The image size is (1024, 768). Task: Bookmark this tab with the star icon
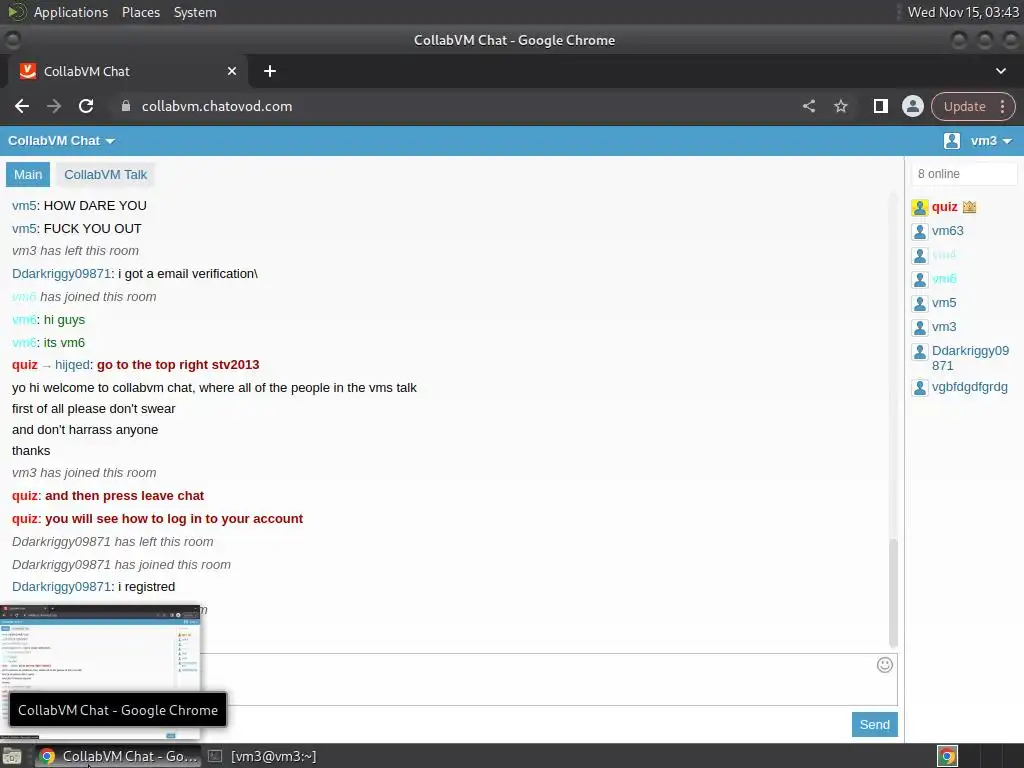[841, 106]
